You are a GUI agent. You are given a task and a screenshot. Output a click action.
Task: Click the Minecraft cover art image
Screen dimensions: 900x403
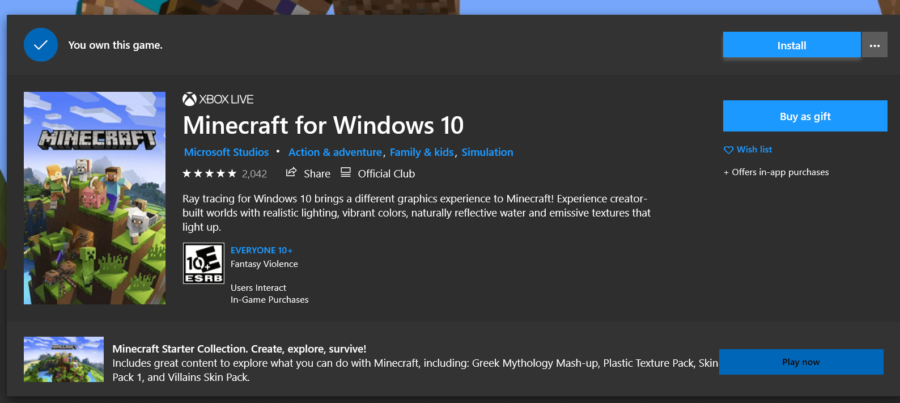pos(94,198)
